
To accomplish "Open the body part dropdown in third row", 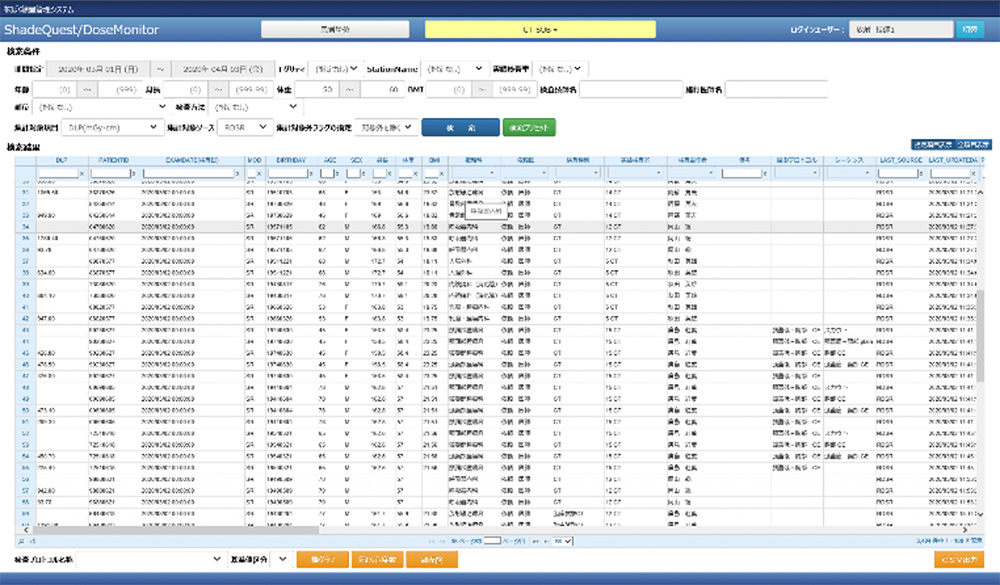I will (101, 107).
